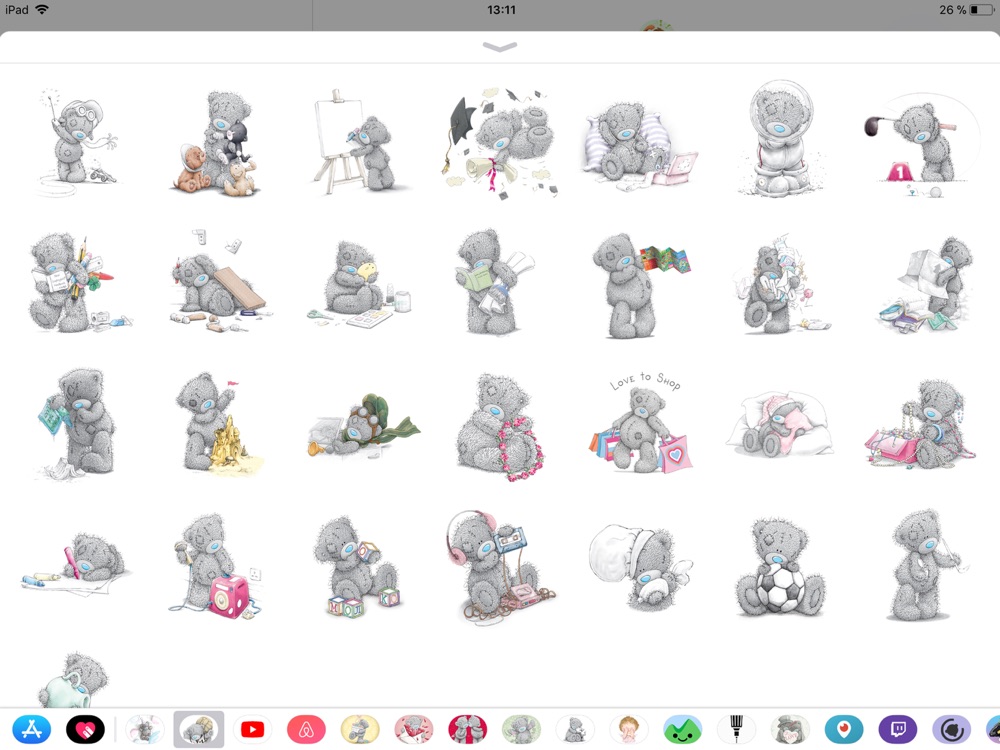Pick the bear reading a green book
Viewport: 1000px width, 750px height.
click(496, 282)
